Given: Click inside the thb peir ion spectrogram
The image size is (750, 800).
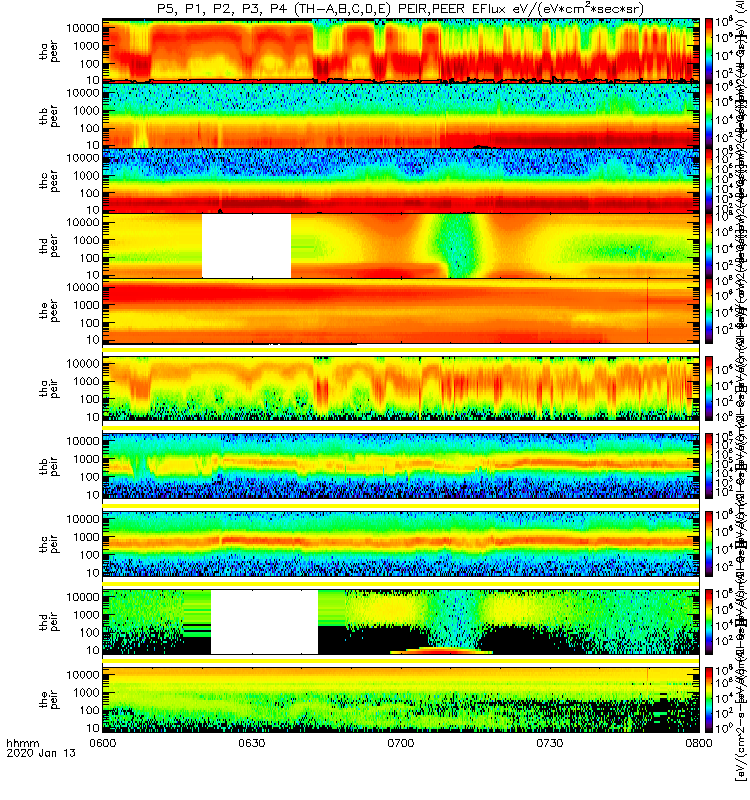Looking at the screenshot, I should 401,465.
